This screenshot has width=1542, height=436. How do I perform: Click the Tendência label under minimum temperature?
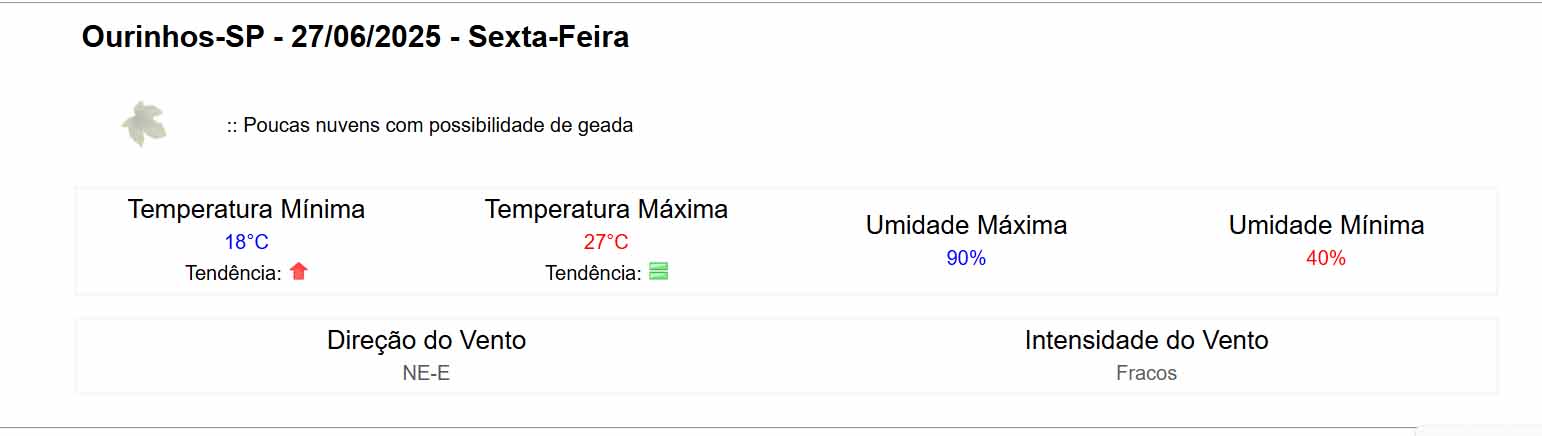(x=233, y=273)
